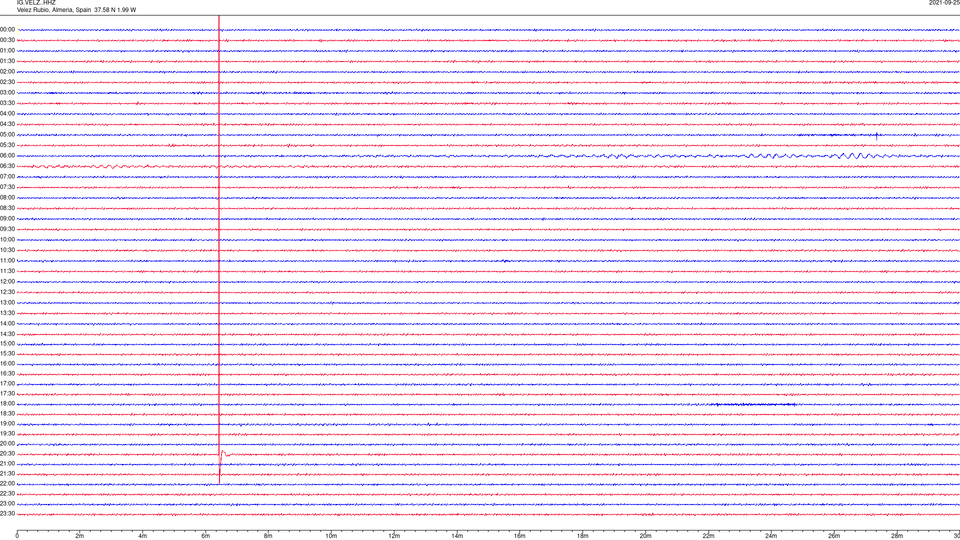Select the 20:30 trace time label
This screenshot has width=960, height=540.
click(x=7, y=454)
